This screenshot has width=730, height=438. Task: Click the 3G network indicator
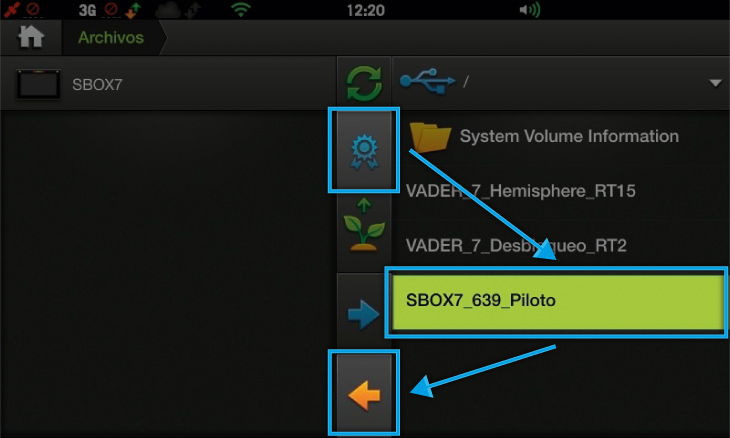[87, 10]
